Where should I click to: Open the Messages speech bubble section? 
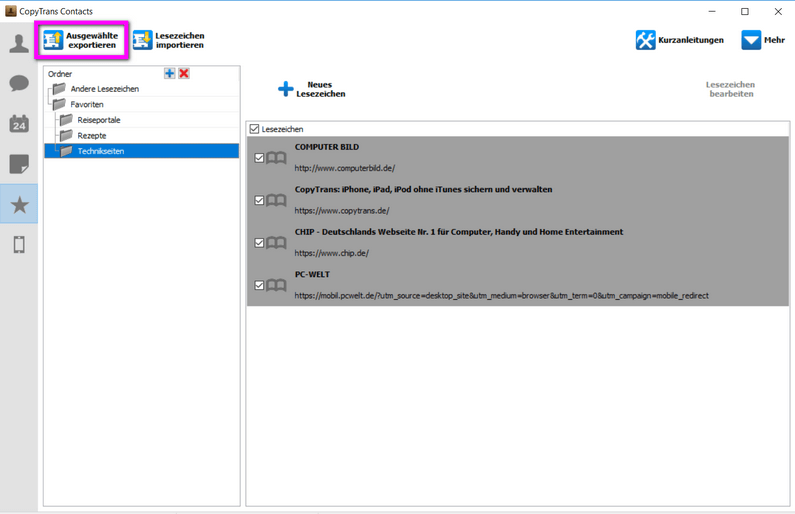pyautogui.click(x=19, y=83)
